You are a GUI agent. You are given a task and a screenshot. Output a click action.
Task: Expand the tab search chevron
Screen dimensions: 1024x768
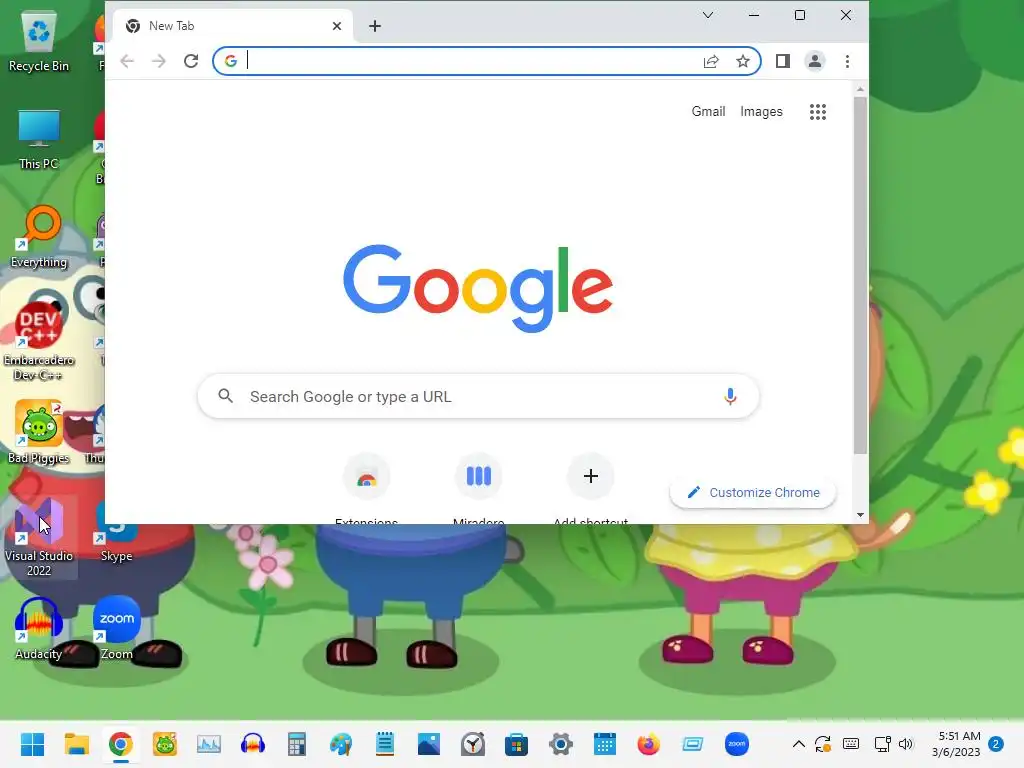pos(707,15)
